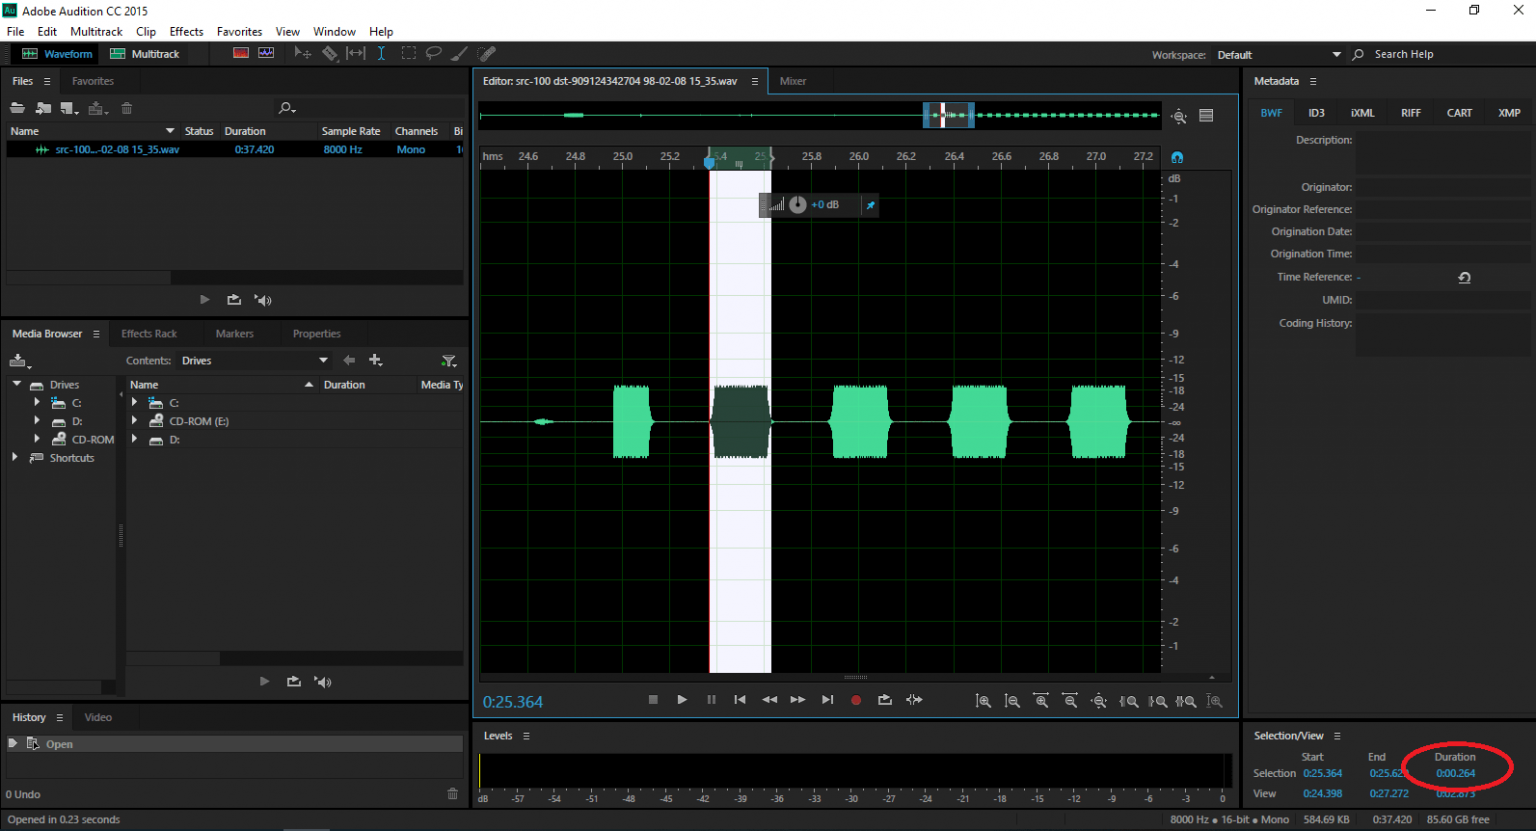
Task: Click the Play button in transport controls
Action: pyautogui.click(x=682, y=700)
